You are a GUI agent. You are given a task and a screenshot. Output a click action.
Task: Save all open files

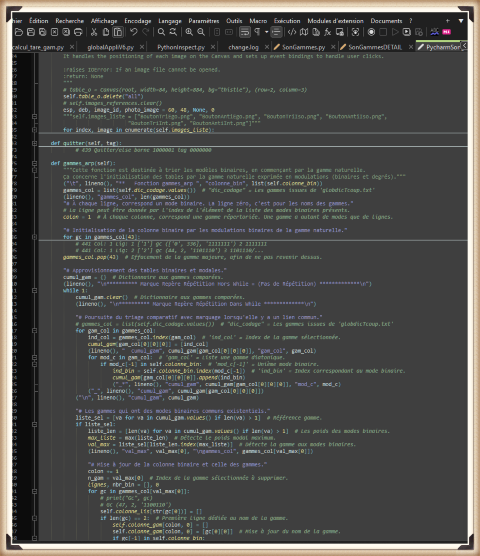(x=43, y=32)
